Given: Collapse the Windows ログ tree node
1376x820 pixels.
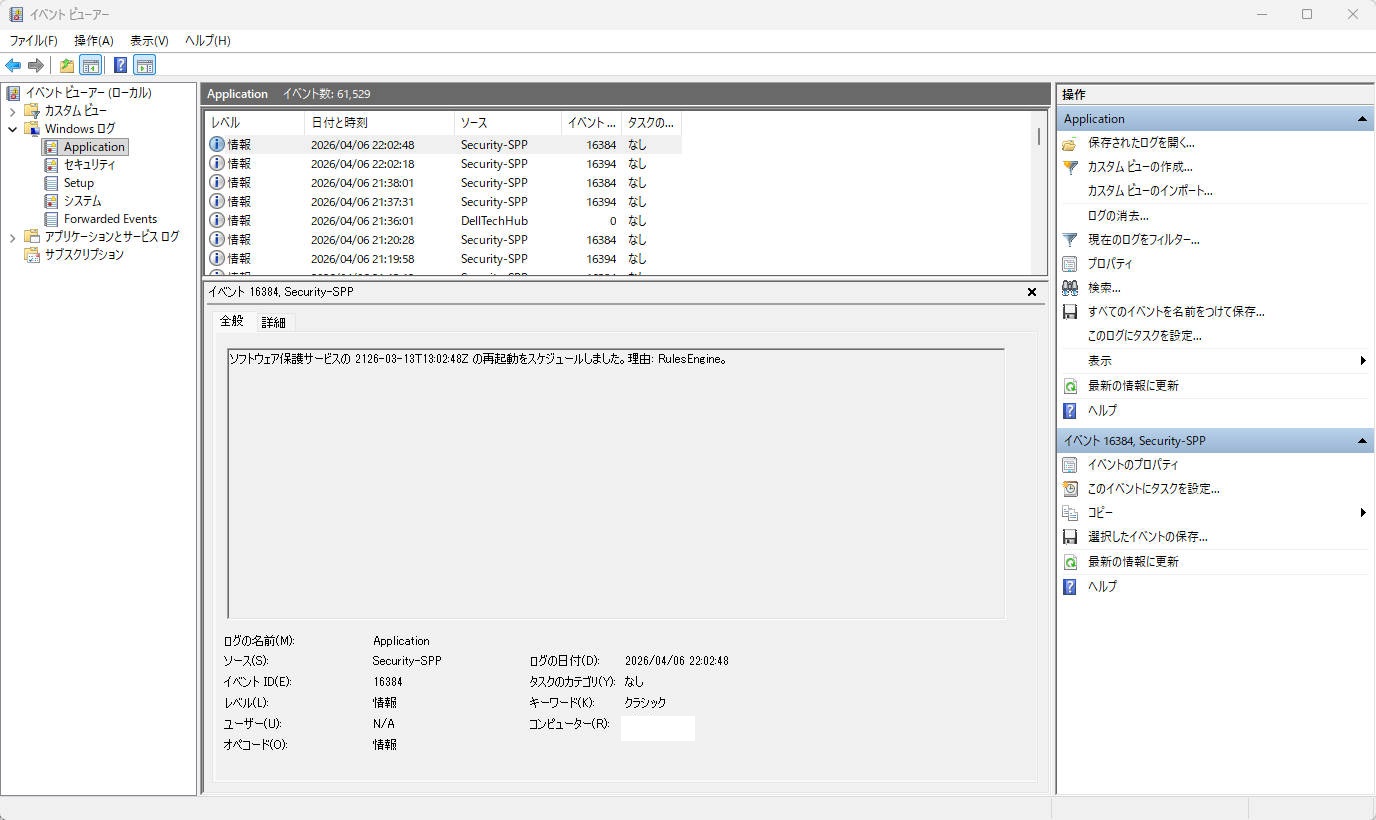Looking at the screenshot, I should pyautogui.click(x=13, y=129).
